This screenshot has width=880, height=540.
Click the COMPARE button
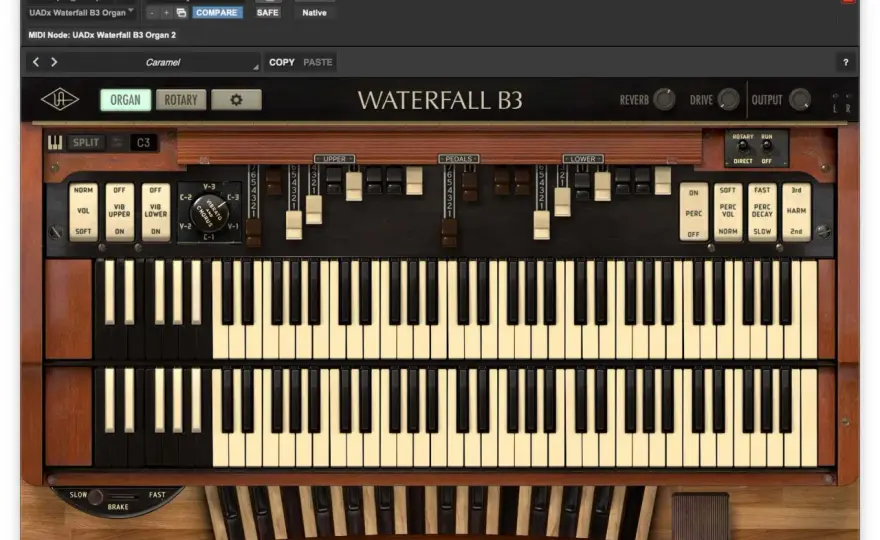pyautogui.click(x=217, y=12)
